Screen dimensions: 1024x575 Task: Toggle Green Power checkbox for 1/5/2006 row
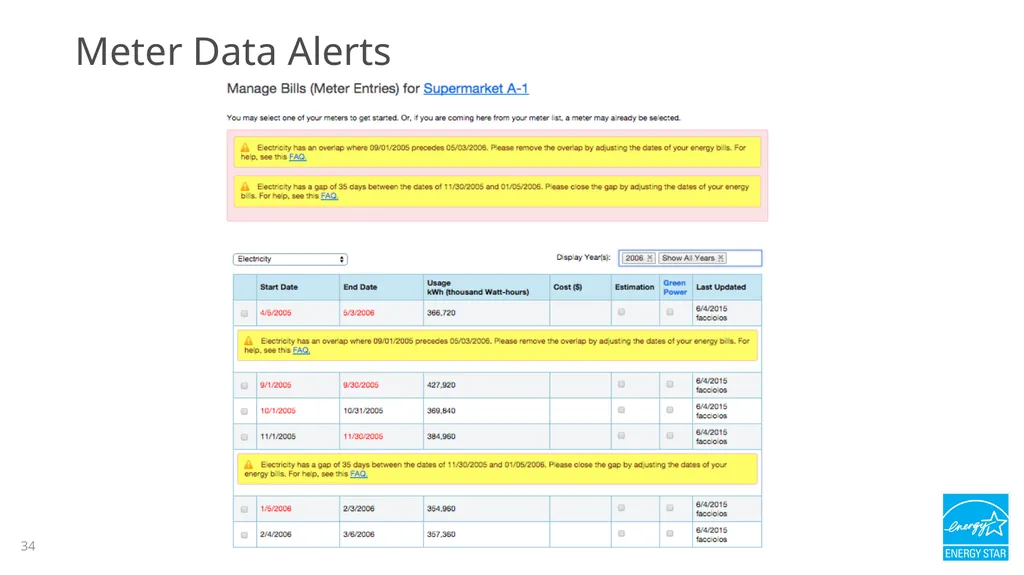pyautogui.click(x=669, y=508)
